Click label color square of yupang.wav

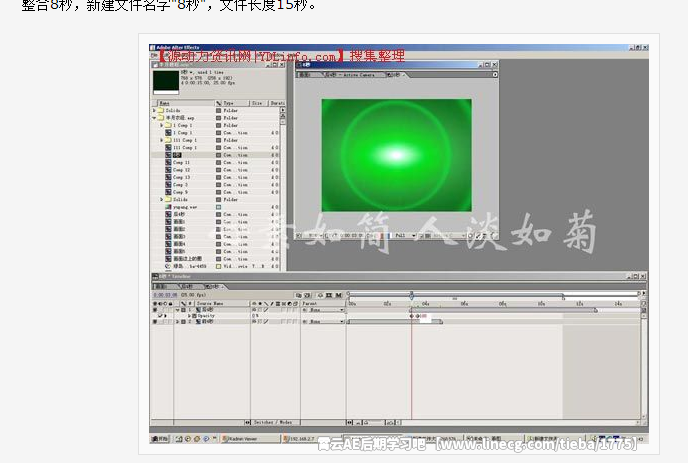(x=219, y=207)
